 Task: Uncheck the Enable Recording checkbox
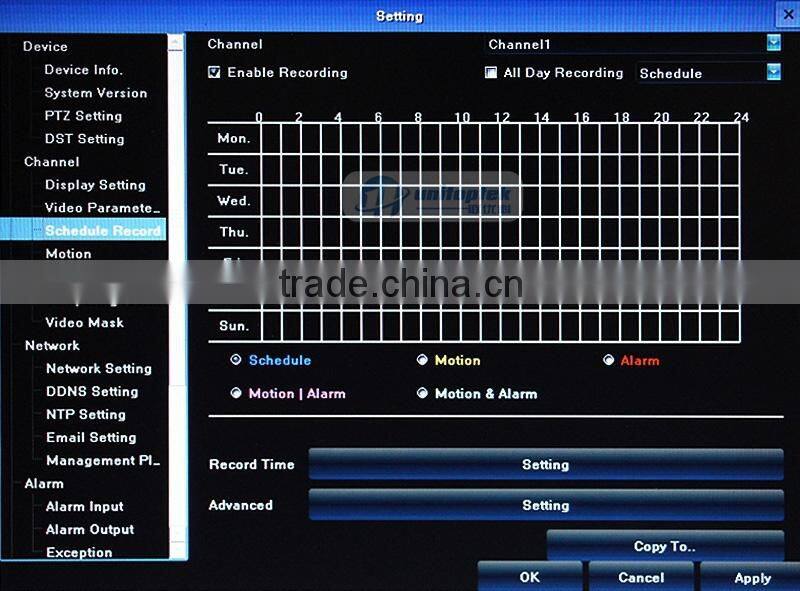click(x=214, y=72)
